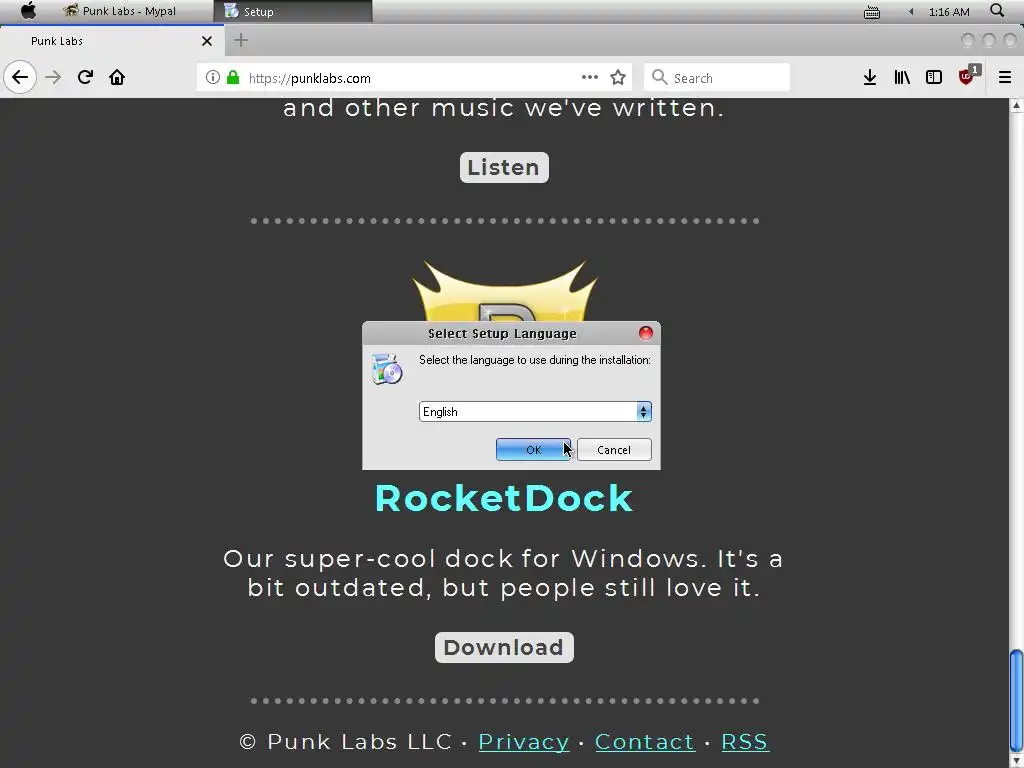Open the Contact link

(x=645, y=742)
